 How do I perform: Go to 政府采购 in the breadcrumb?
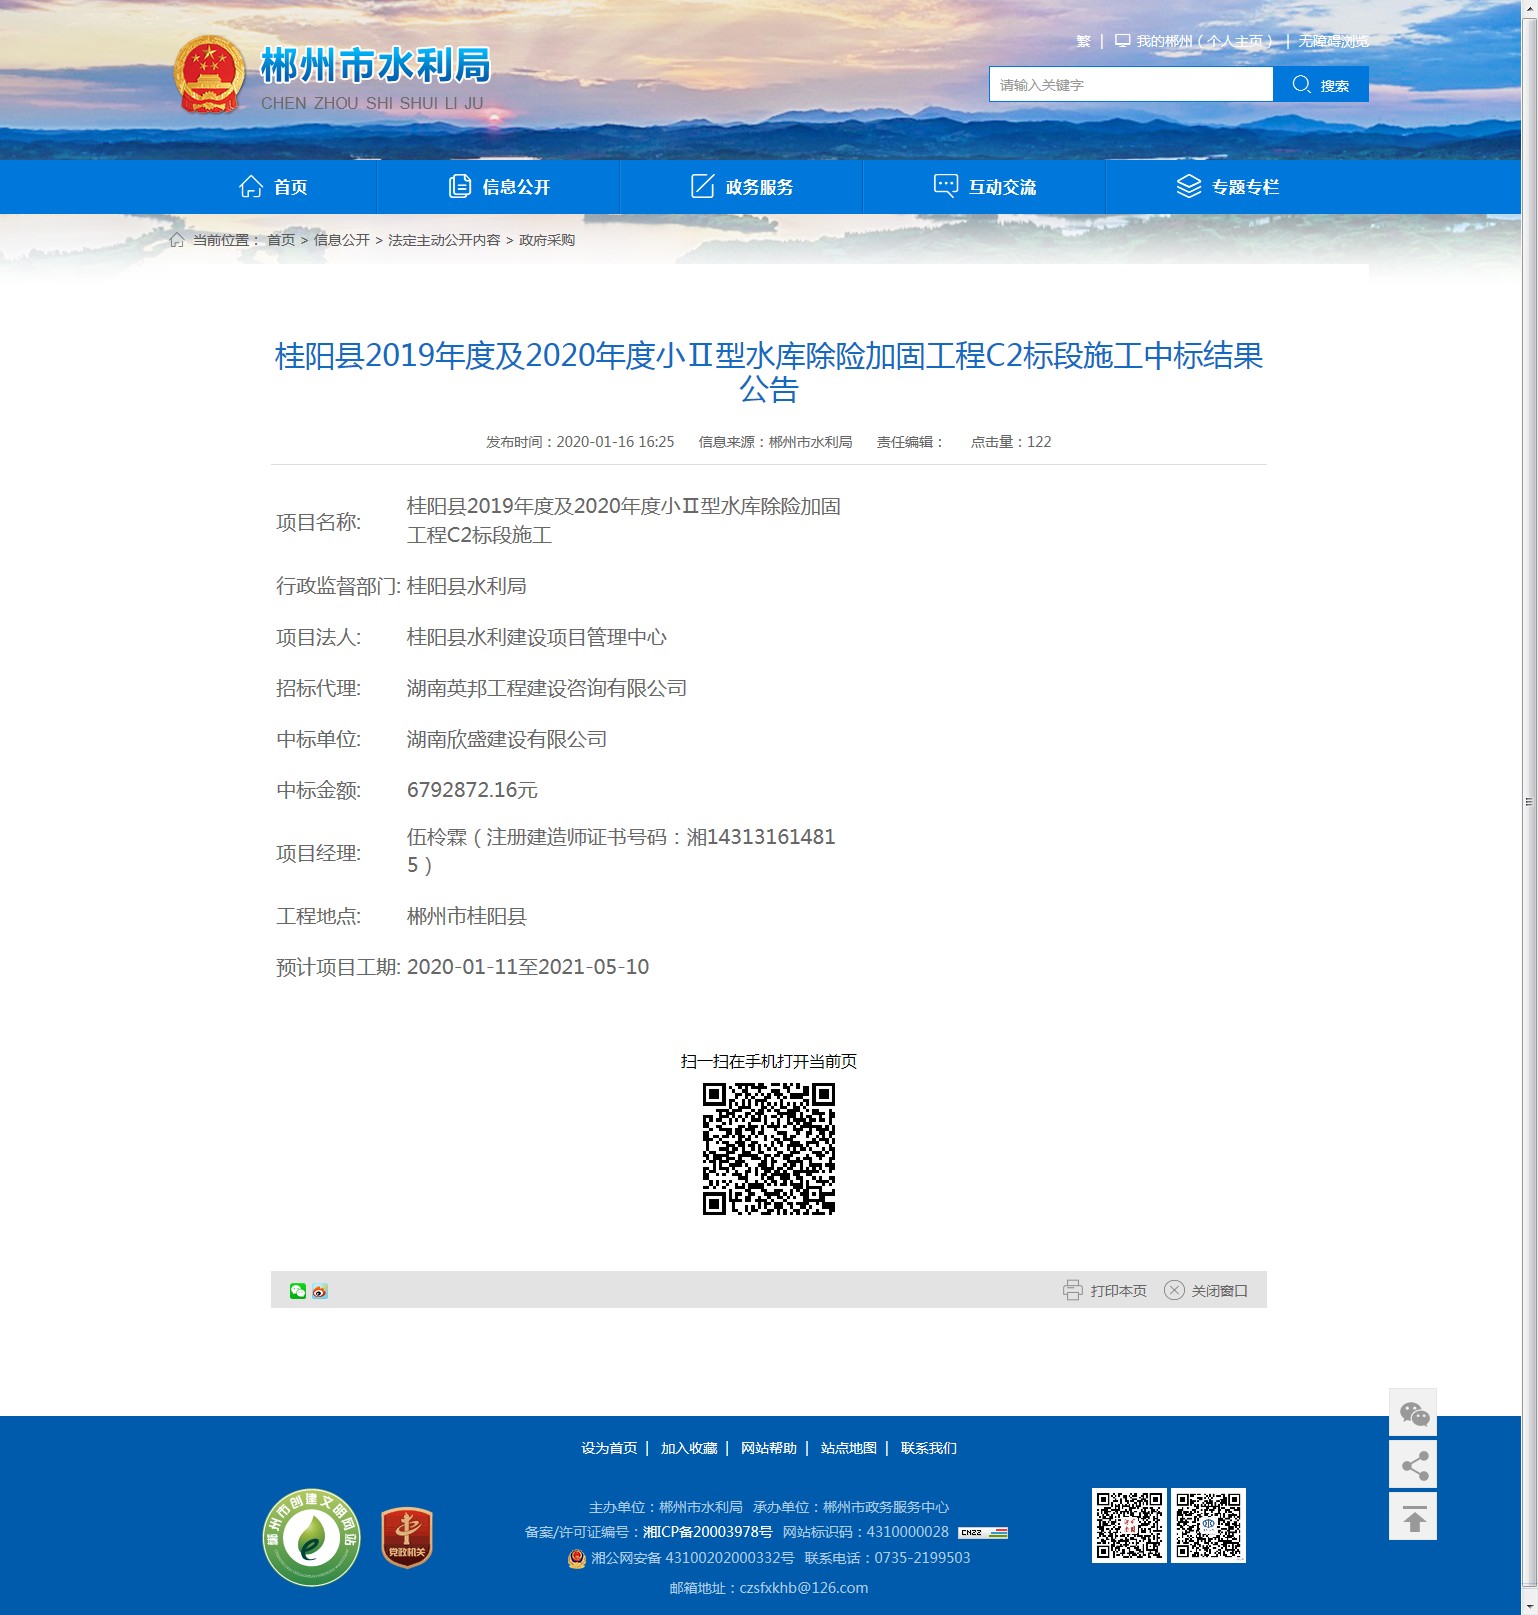pos(547,240)
